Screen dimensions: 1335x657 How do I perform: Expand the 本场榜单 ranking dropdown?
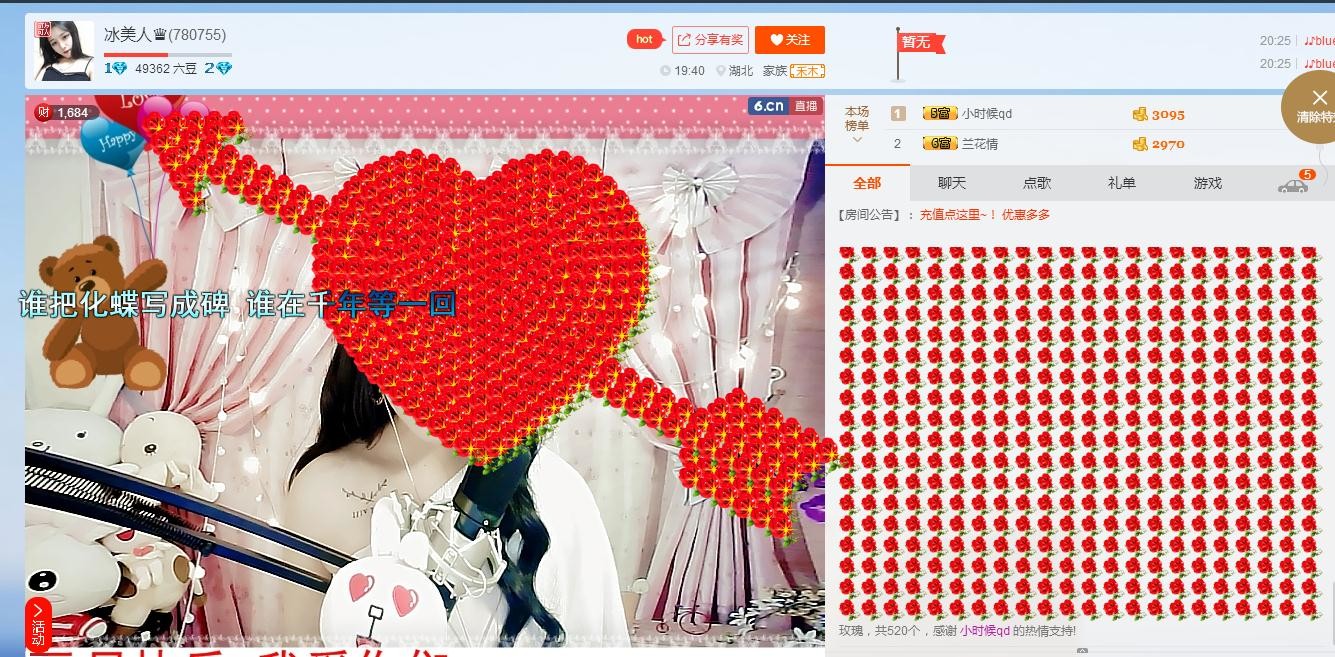coord(857,124)
